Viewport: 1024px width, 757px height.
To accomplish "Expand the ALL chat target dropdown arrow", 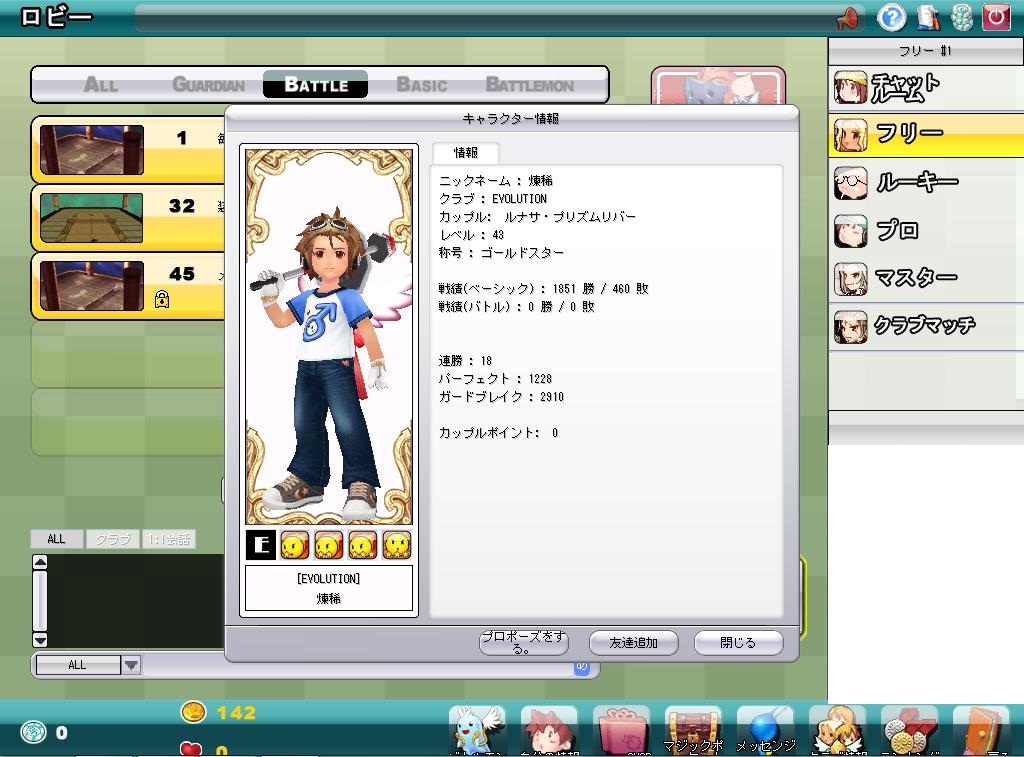I will tap(131, 665).
